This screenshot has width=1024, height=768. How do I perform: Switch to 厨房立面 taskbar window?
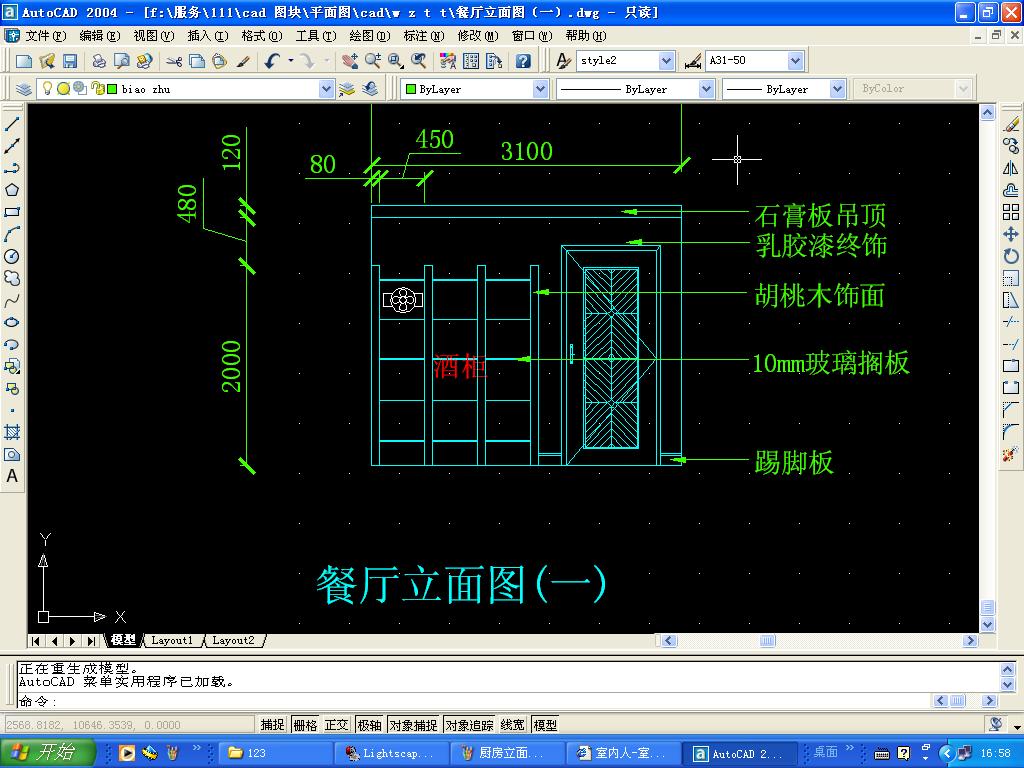(x=507, y=753)
